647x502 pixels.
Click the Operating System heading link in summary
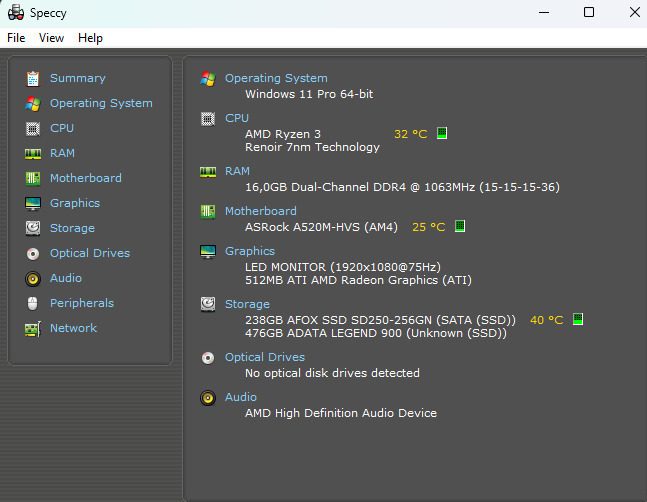(x=276, y=78)
